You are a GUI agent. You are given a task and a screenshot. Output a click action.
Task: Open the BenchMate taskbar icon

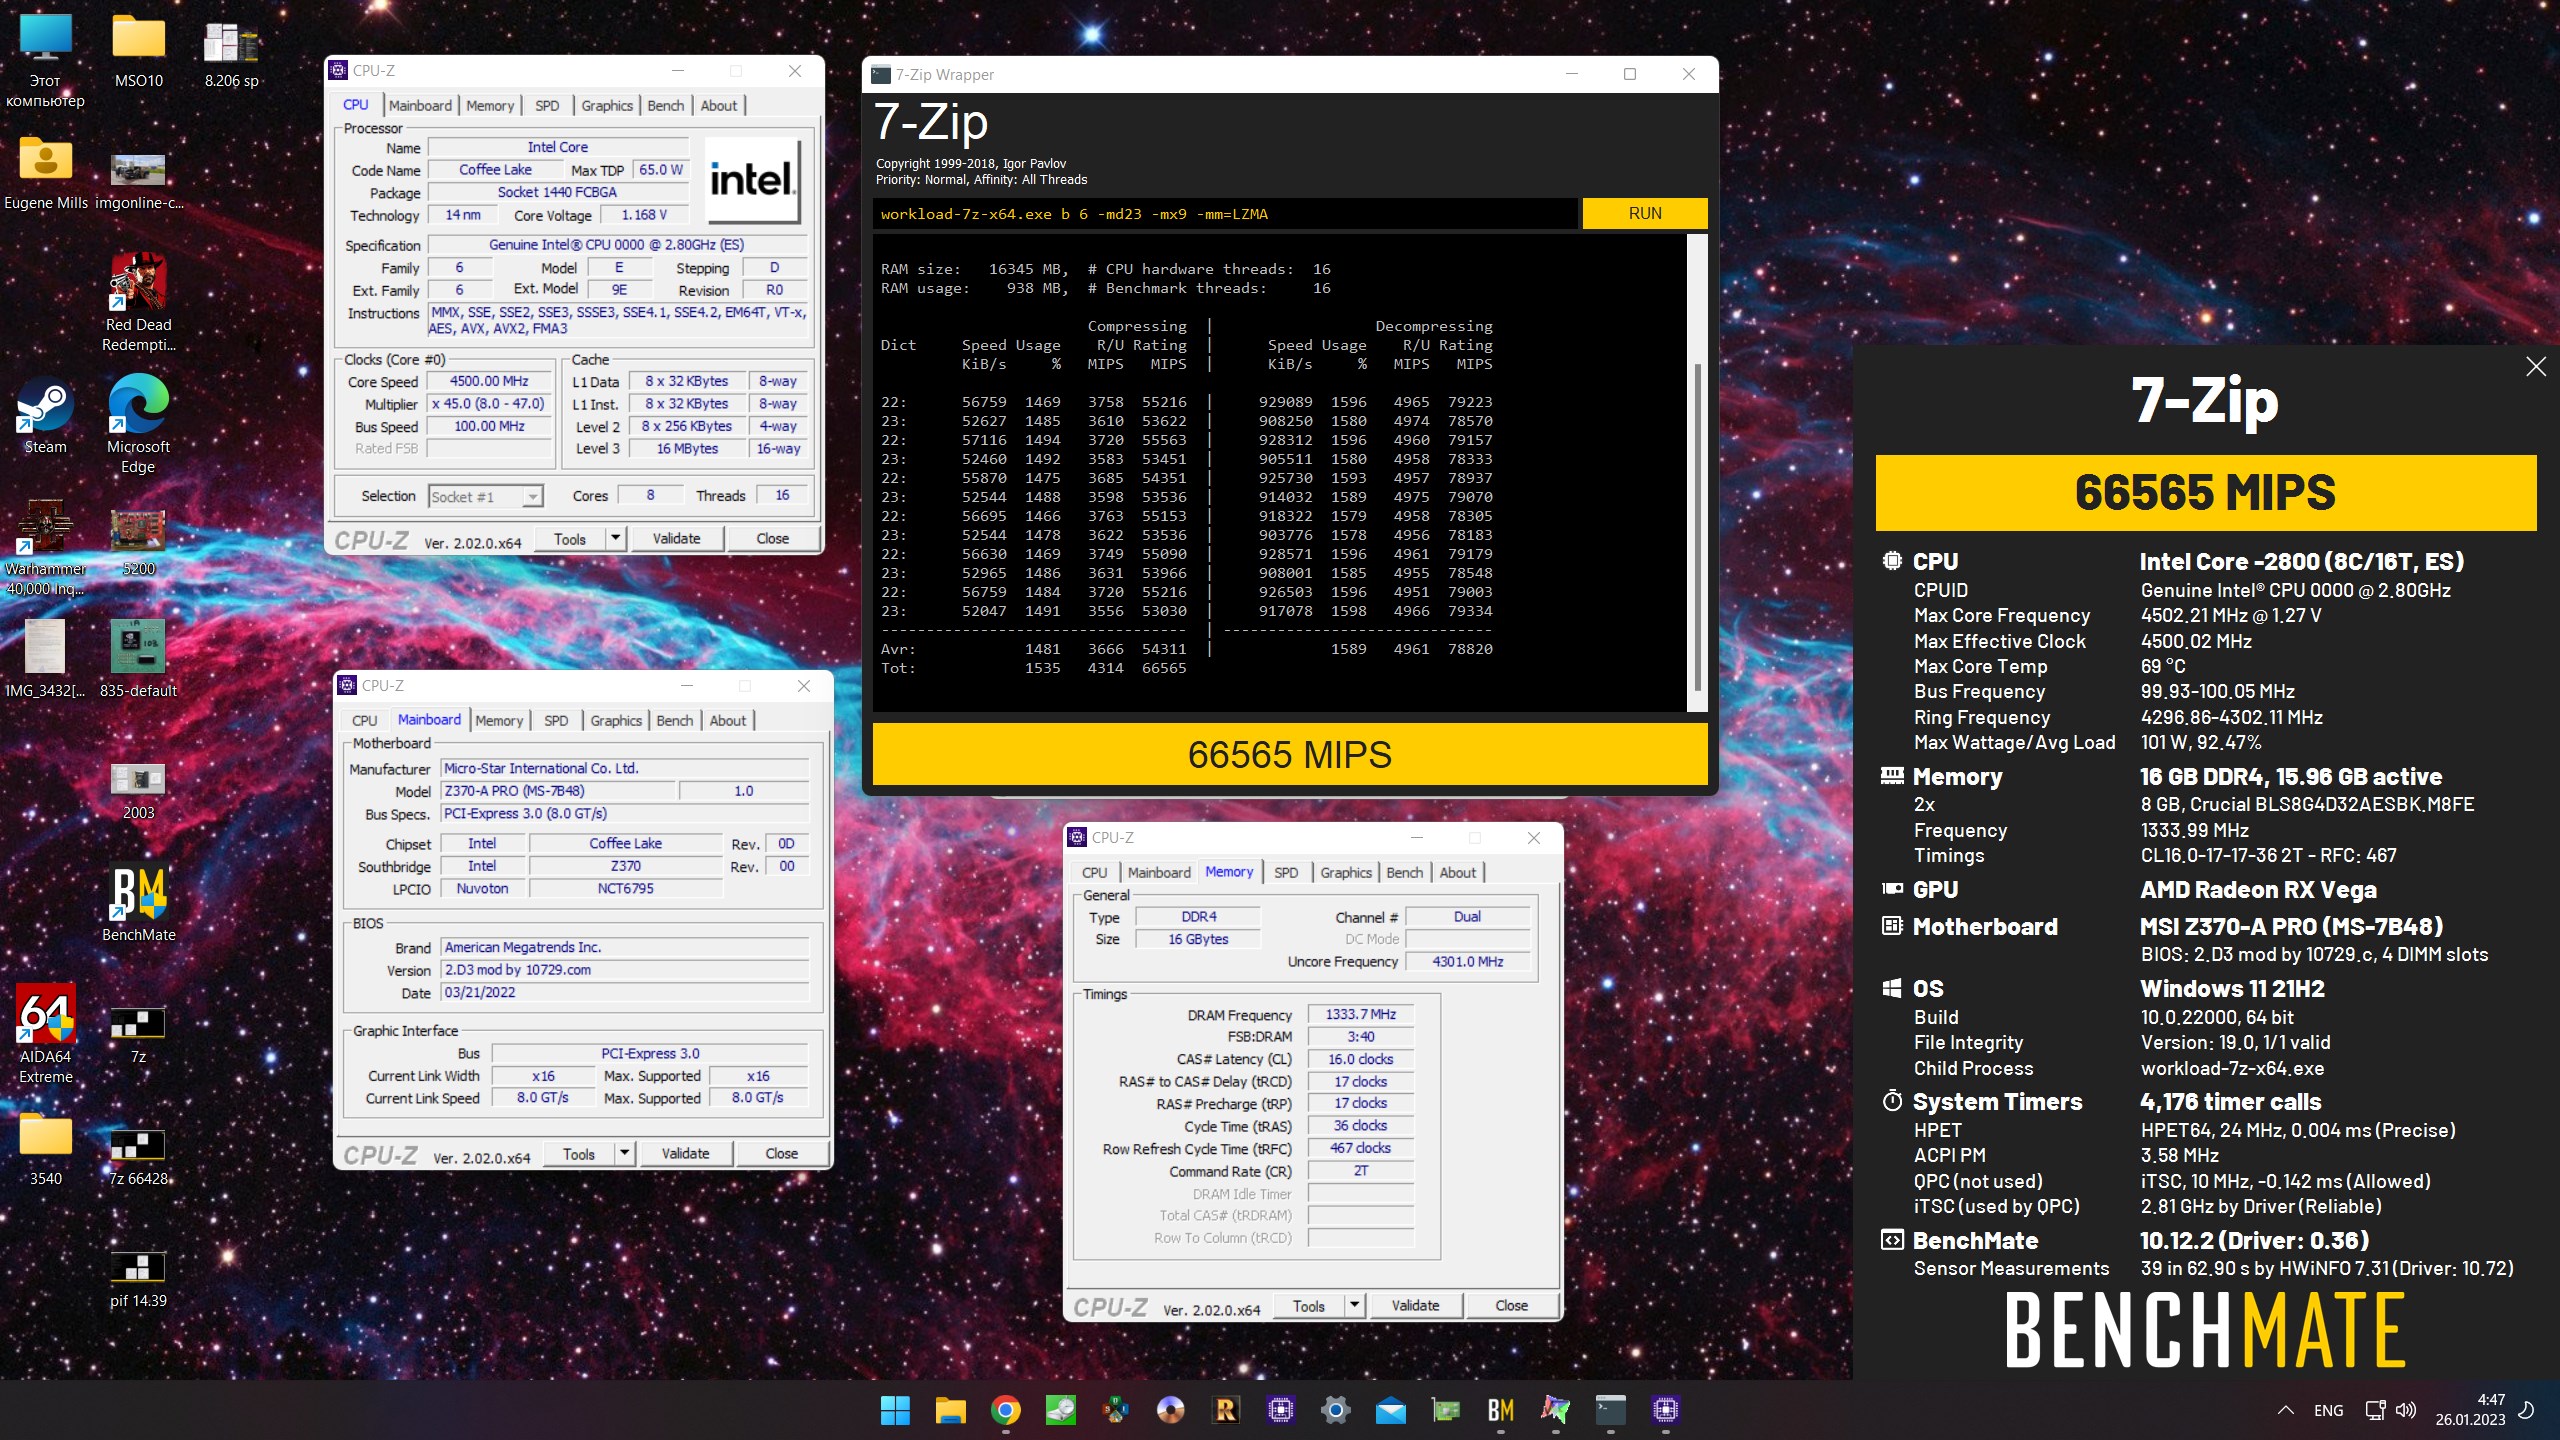[x=1500, y=1410]
